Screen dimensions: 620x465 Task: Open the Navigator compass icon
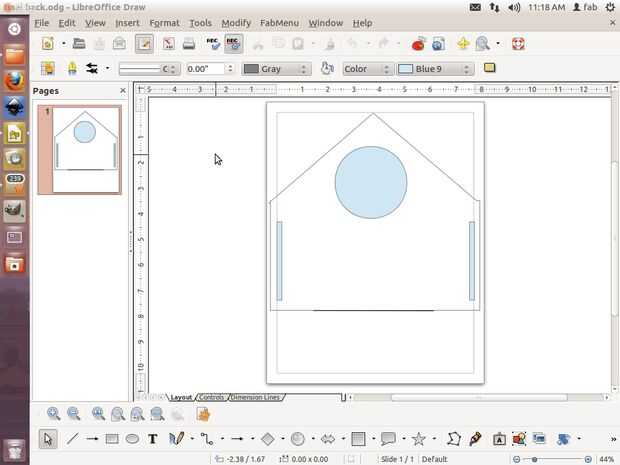pyautogui.click(x=463, y=44)
